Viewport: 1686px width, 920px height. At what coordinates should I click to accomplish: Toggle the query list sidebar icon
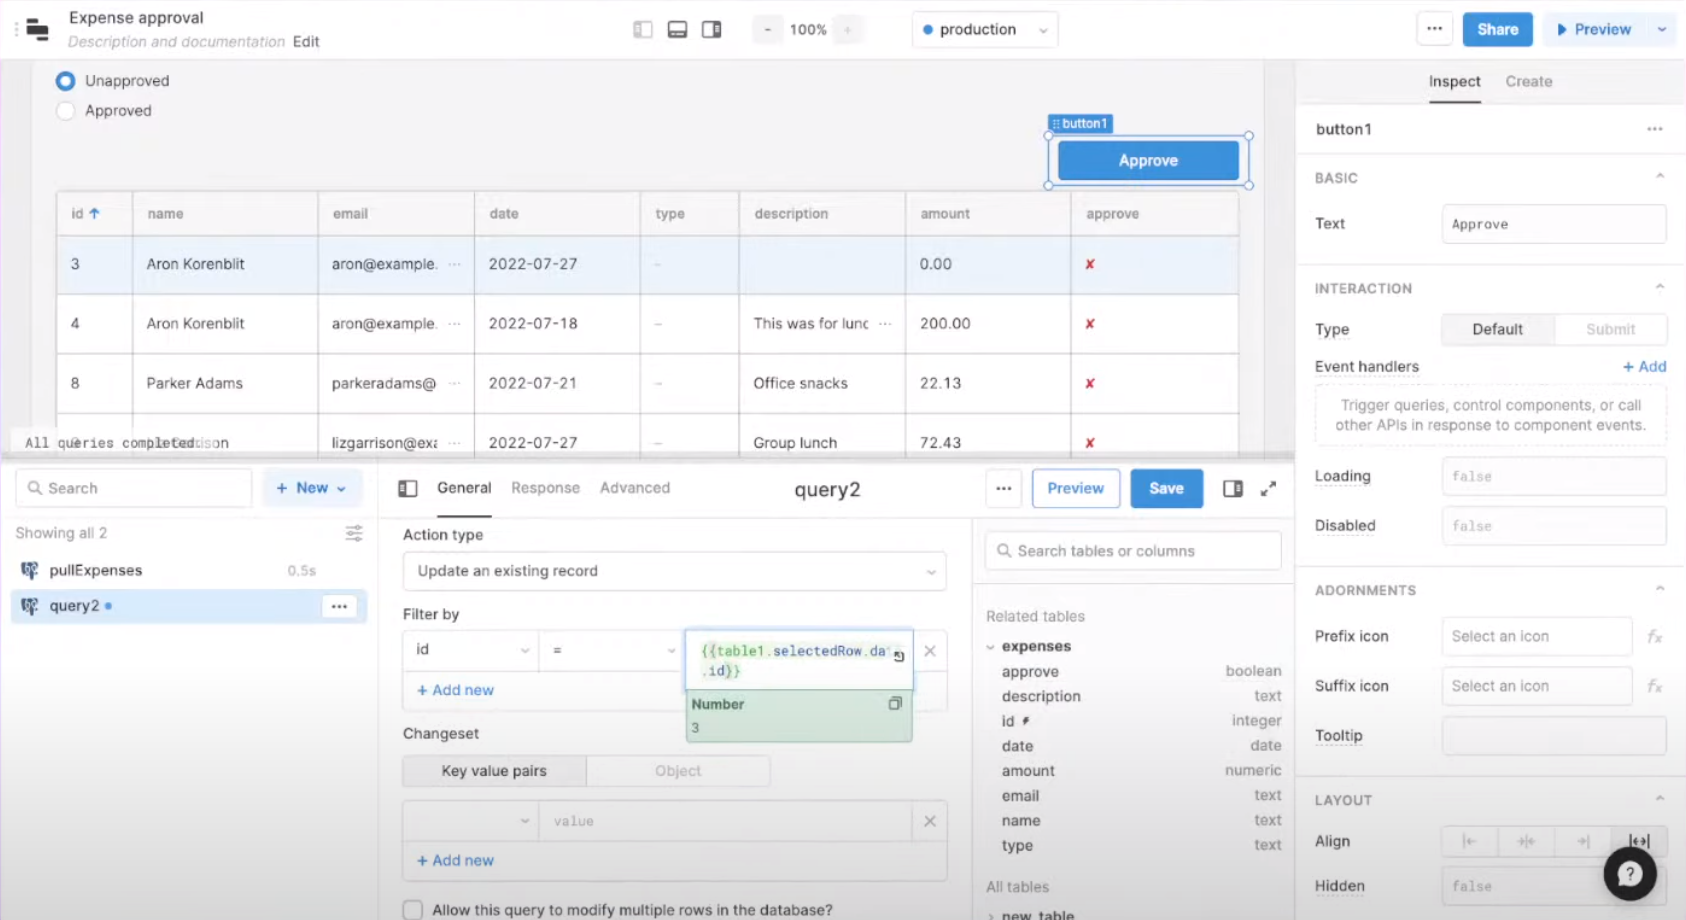coord(408,488)
